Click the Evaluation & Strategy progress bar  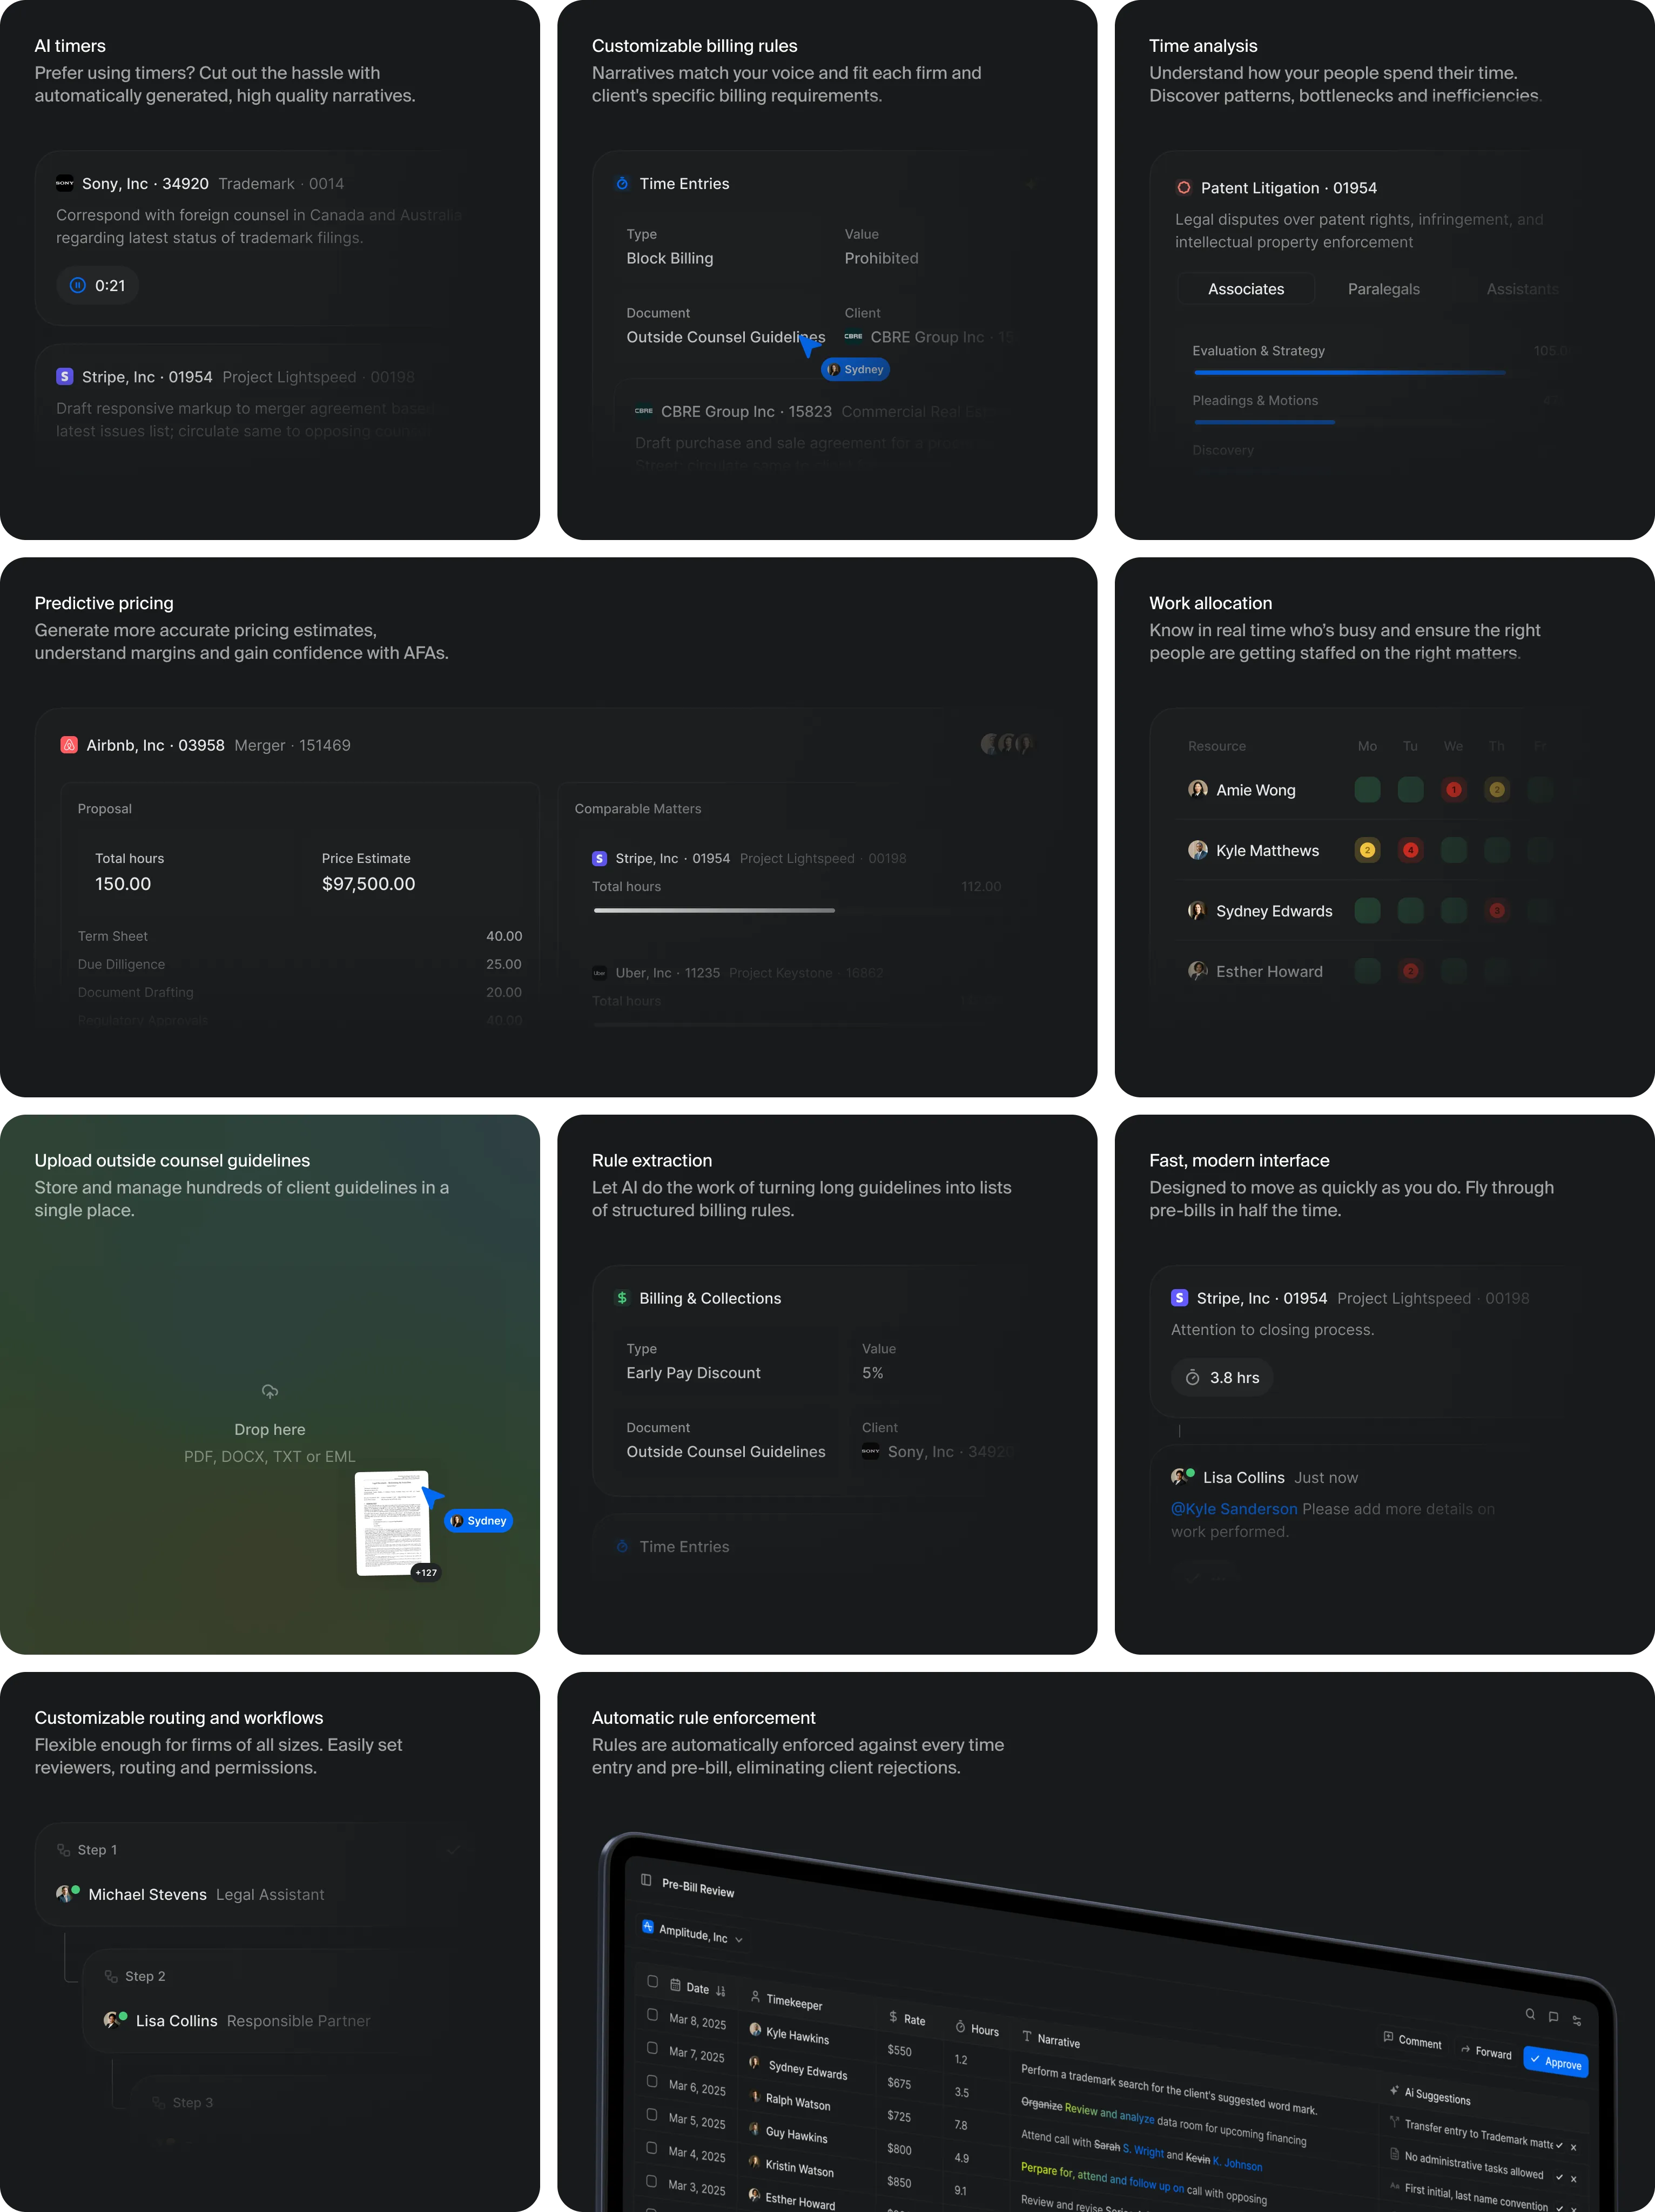[x=1349, y=373]
